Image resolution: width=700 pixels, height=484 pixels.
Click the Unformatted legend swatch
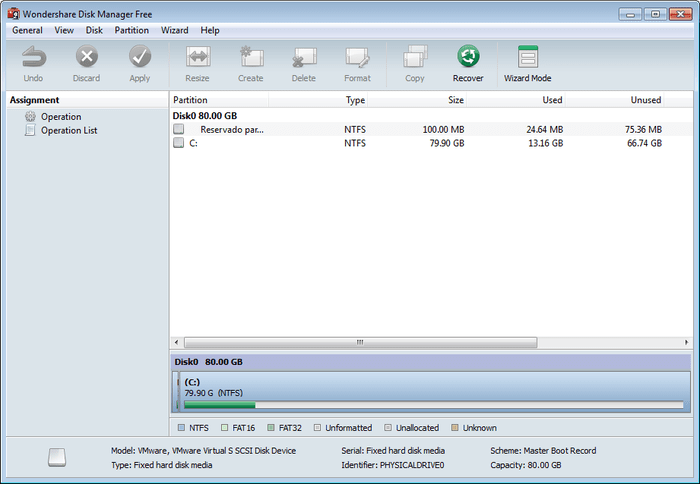pyautogui.click(x=317, y=428)
